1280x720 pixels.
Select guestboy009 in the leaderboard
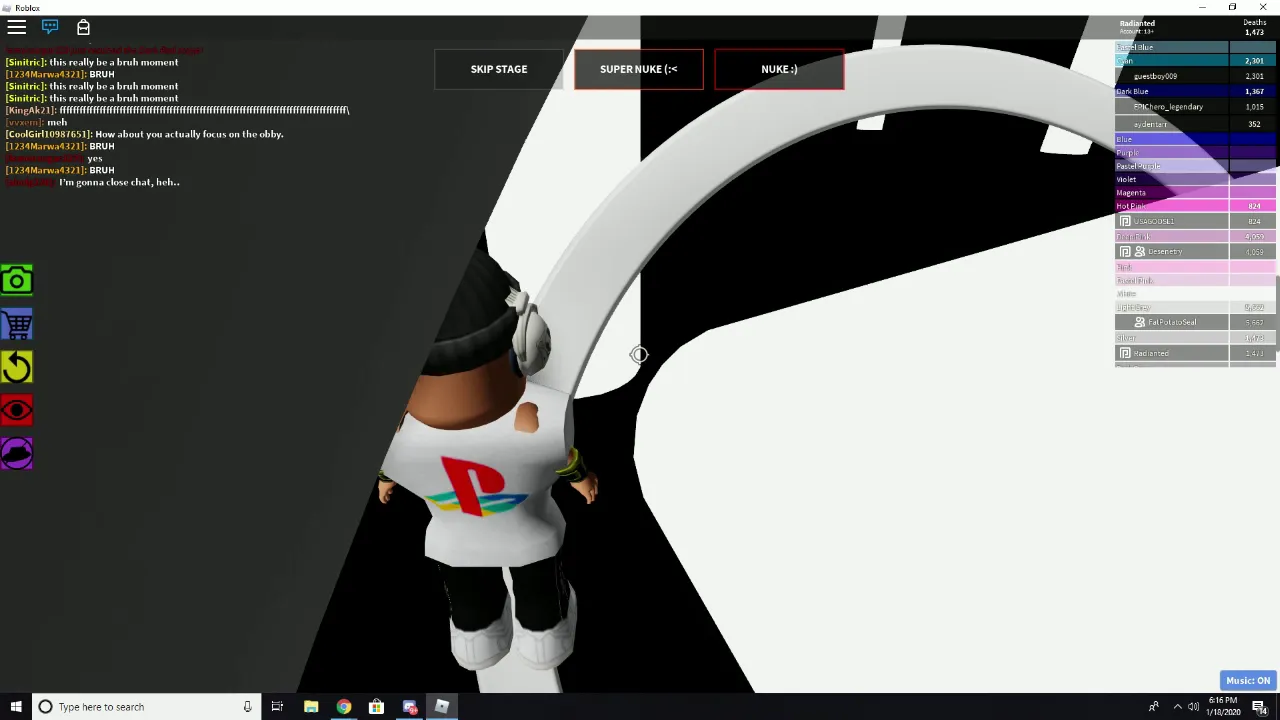(1196, 76)
